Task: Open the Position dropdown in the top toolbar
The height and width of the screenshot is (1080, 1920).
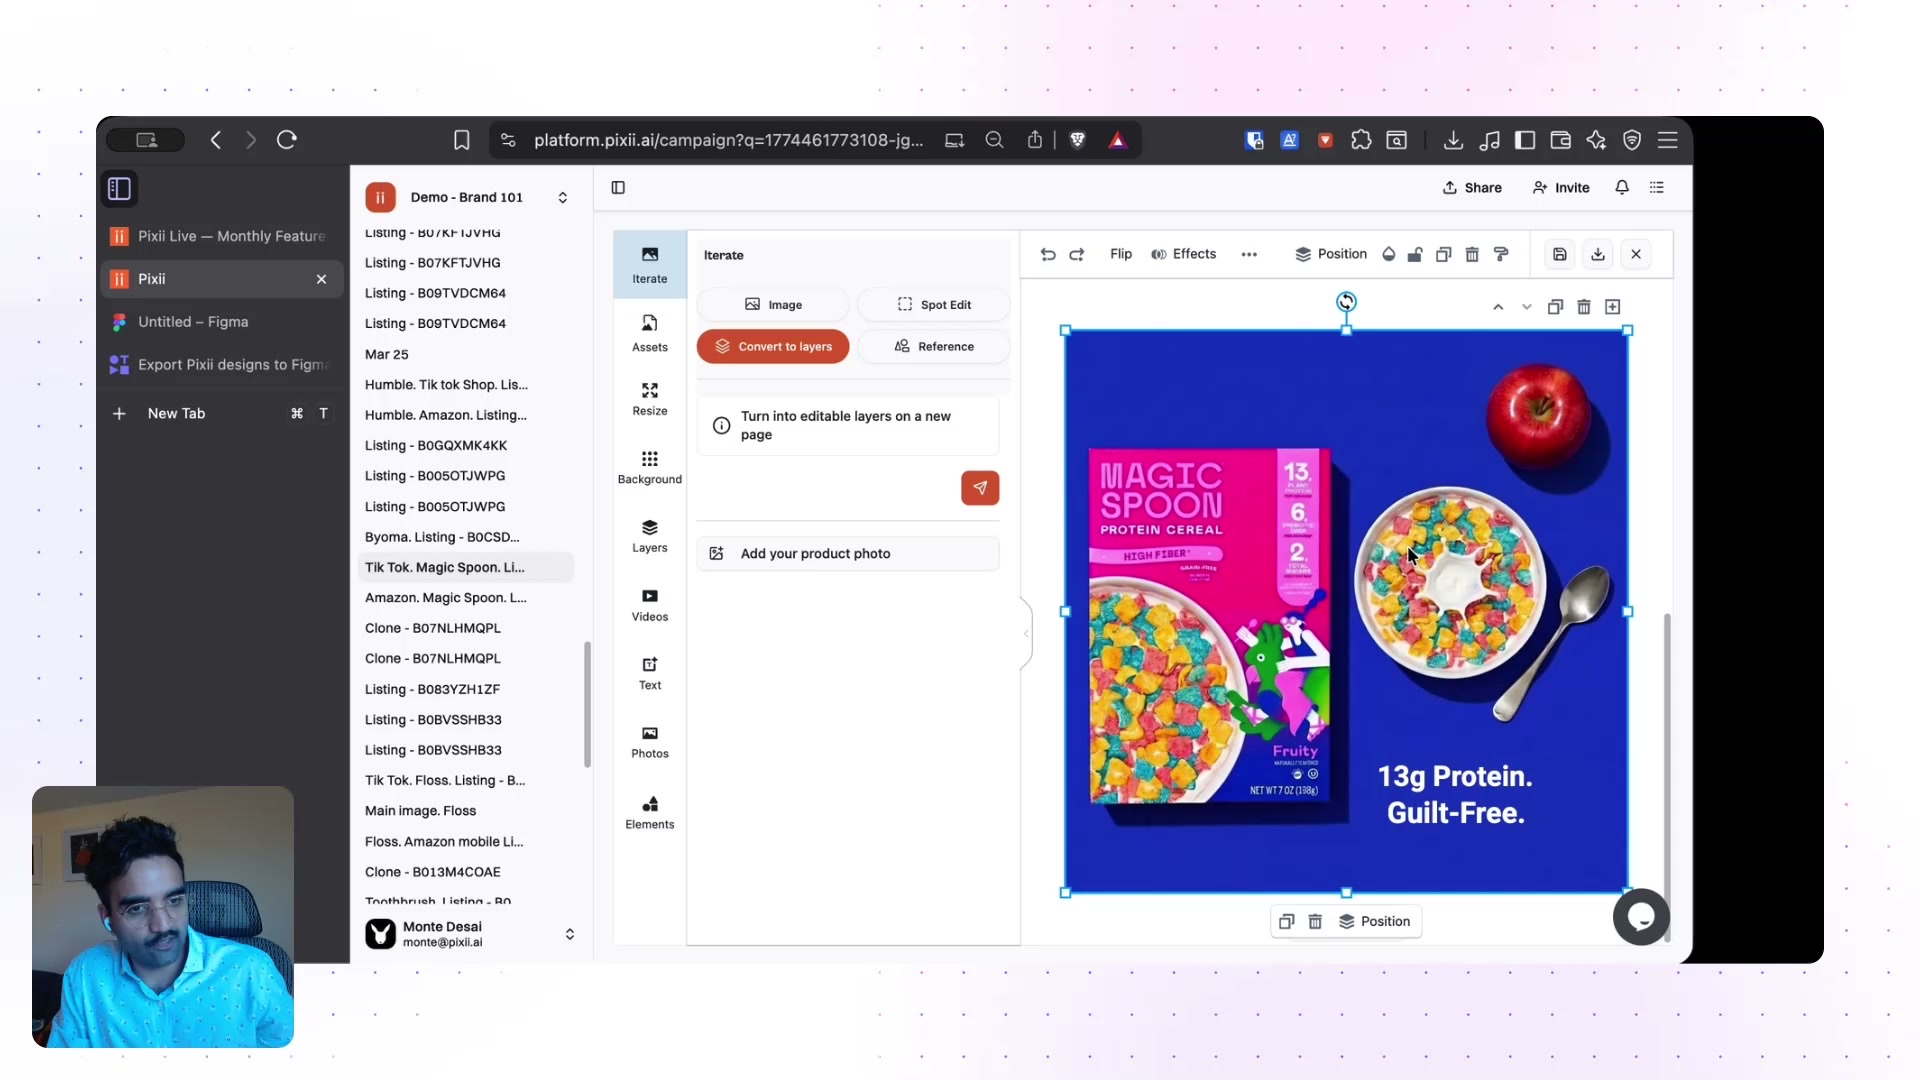Action: [x=1331, y=255]
